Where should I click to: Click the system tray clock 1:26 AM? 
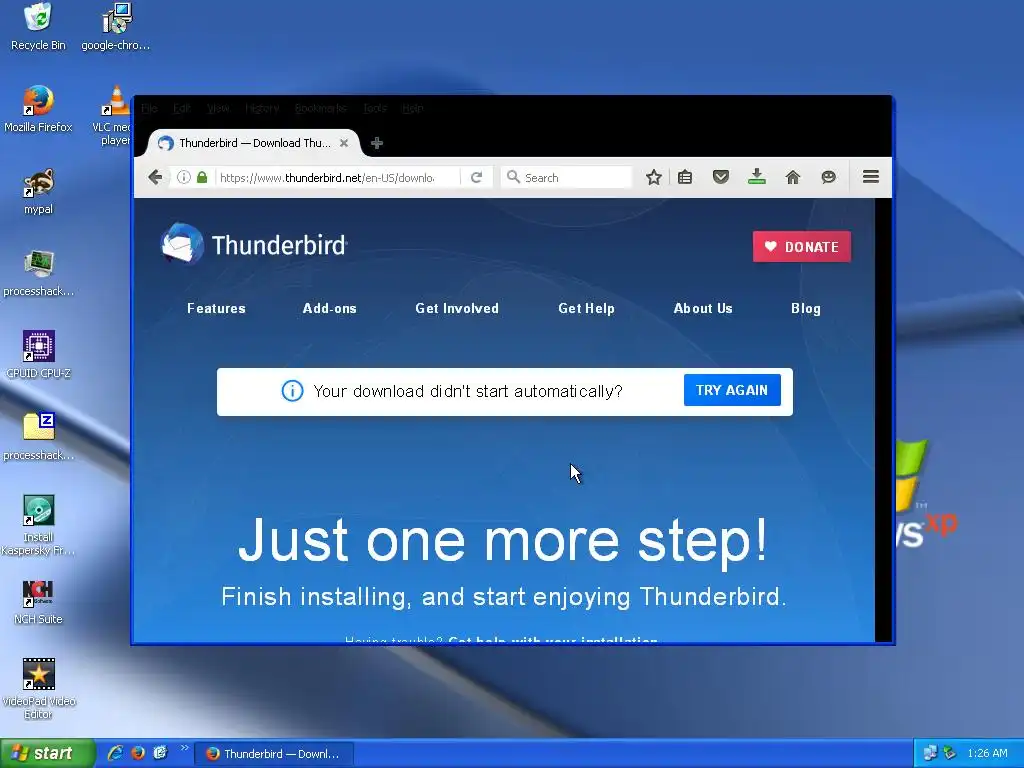point(987,753)
